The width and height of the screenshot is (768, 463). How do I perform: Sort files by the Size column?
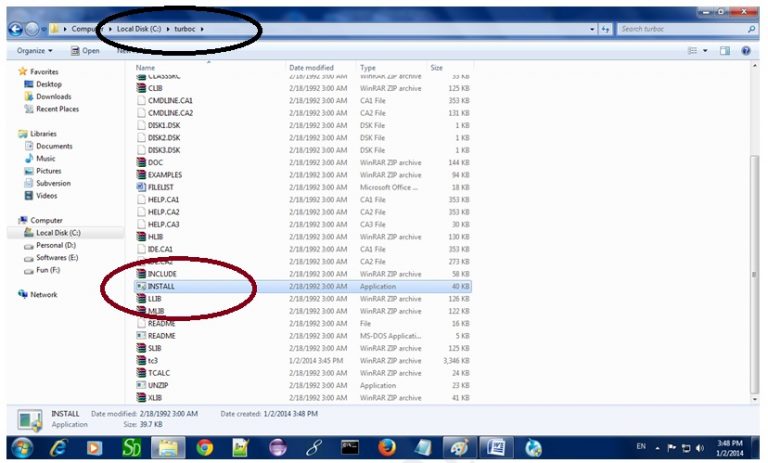437,67
